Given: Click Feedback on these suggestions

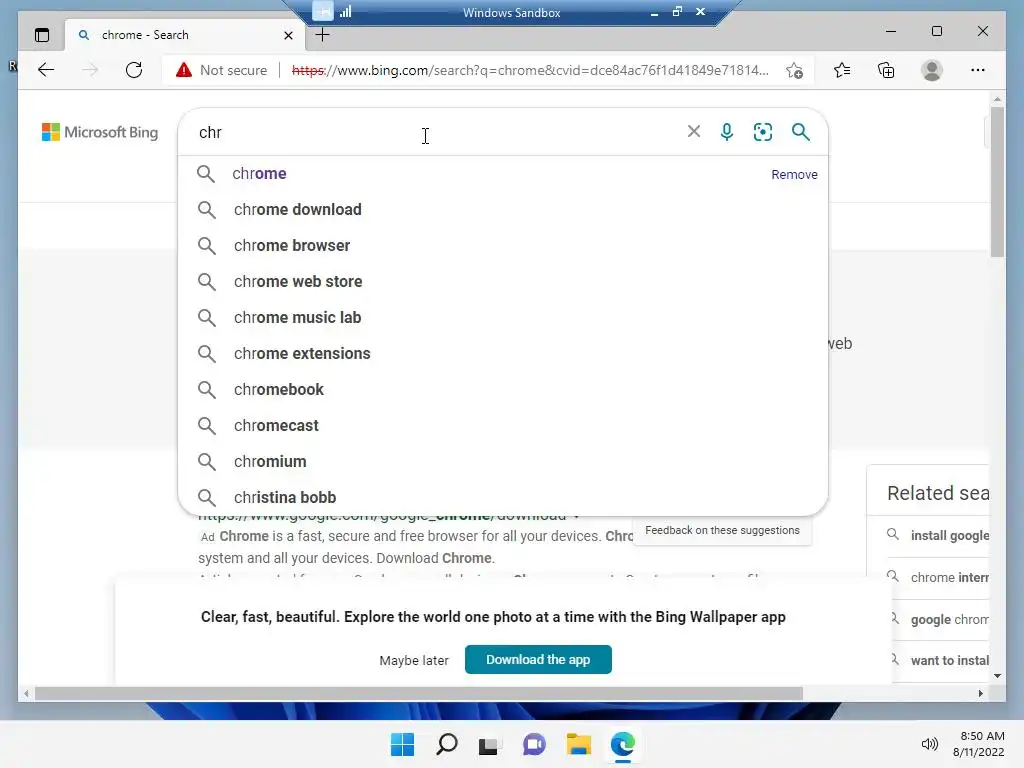Looking at the screenshot, I should coord(722,530).
